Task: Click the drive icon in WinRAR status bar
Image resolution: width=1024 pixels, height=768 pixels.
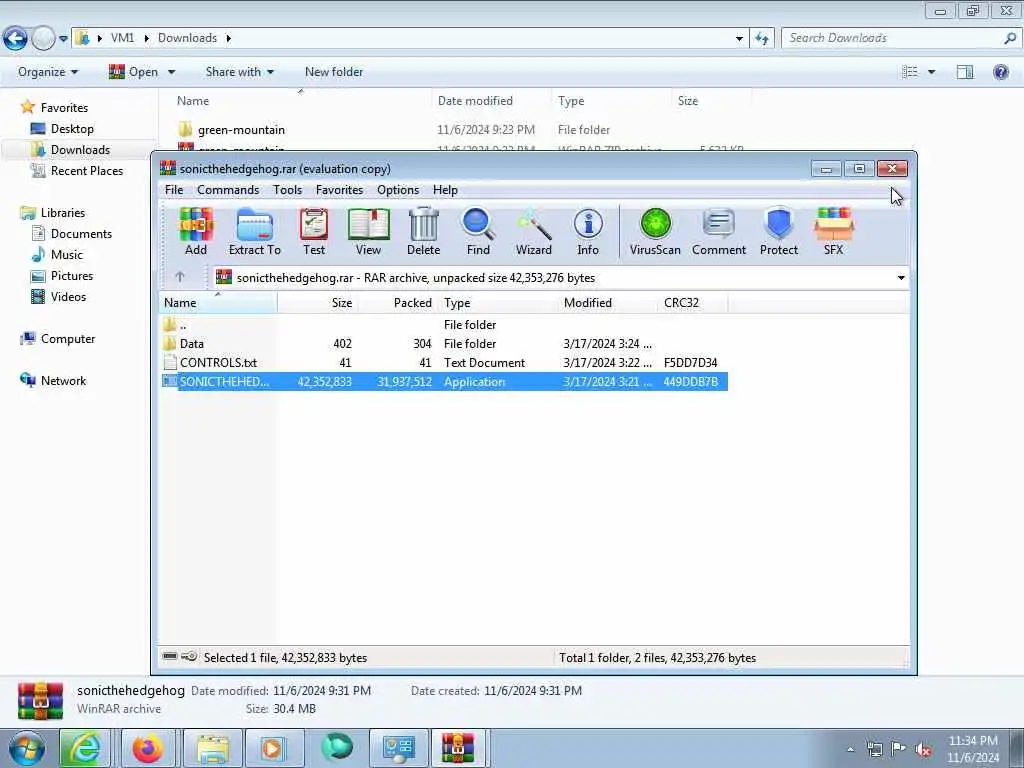Action: point(170,656)
